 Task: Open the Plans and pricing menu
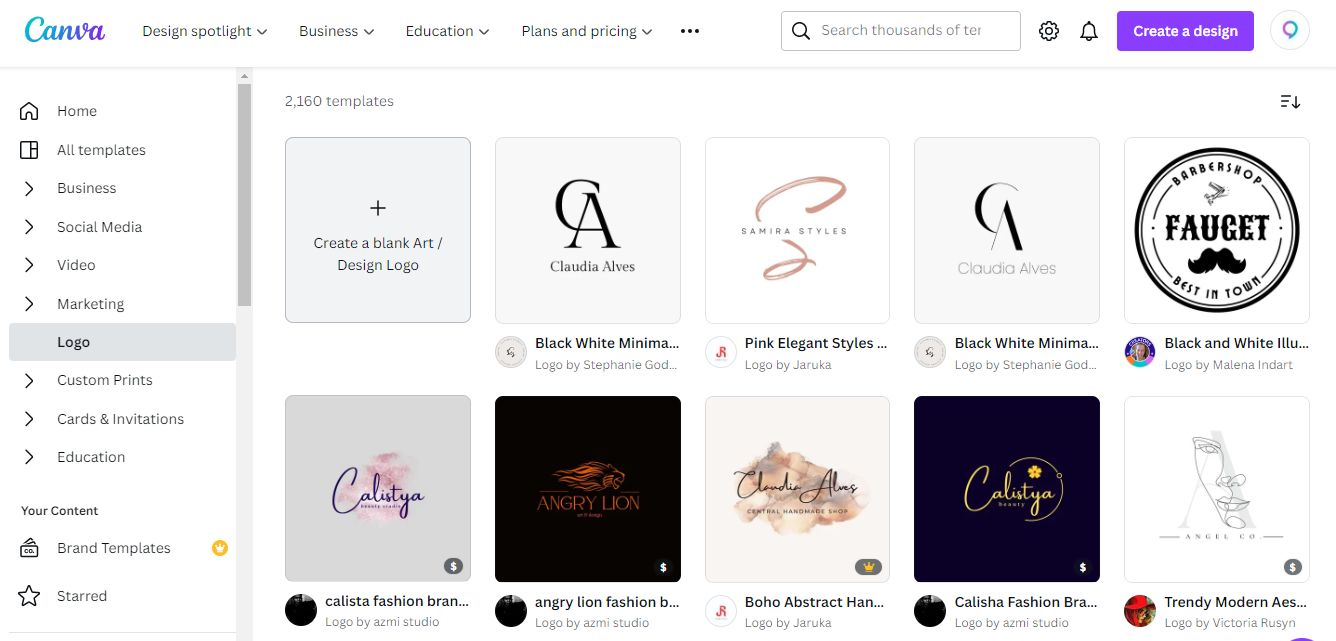tap(587, 31)
